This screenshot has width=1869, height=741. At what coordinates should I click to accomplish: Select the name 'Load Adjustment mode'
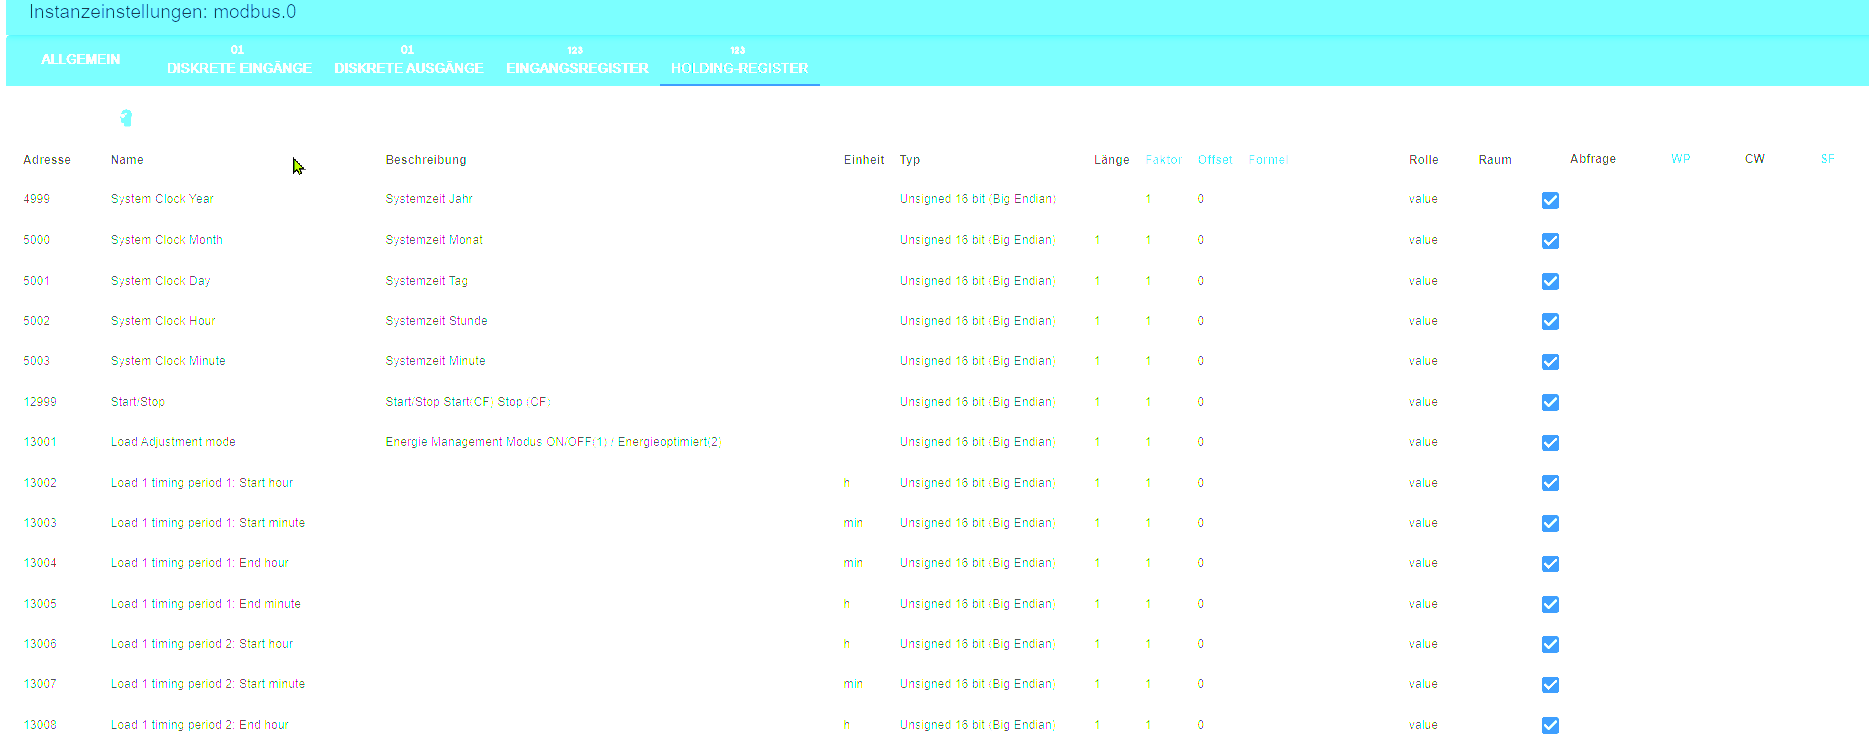coord(173,442)
